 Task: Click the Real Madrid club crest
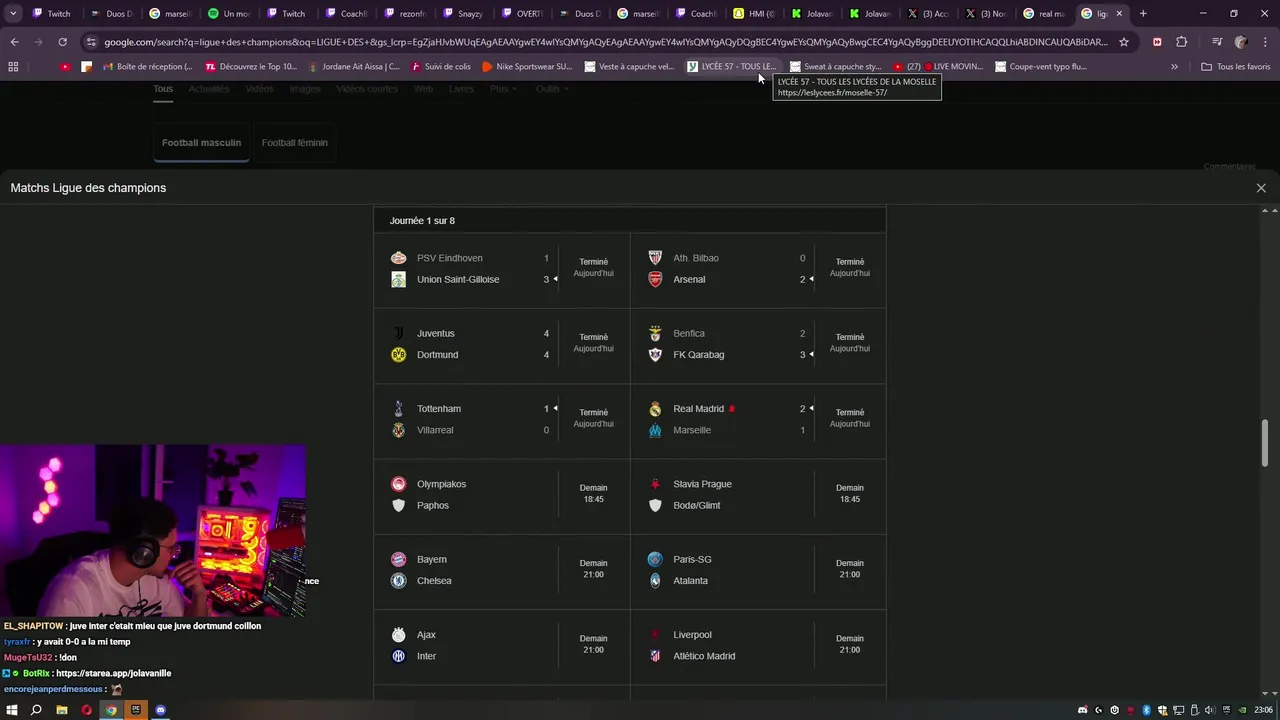click(x=655, y=409)
